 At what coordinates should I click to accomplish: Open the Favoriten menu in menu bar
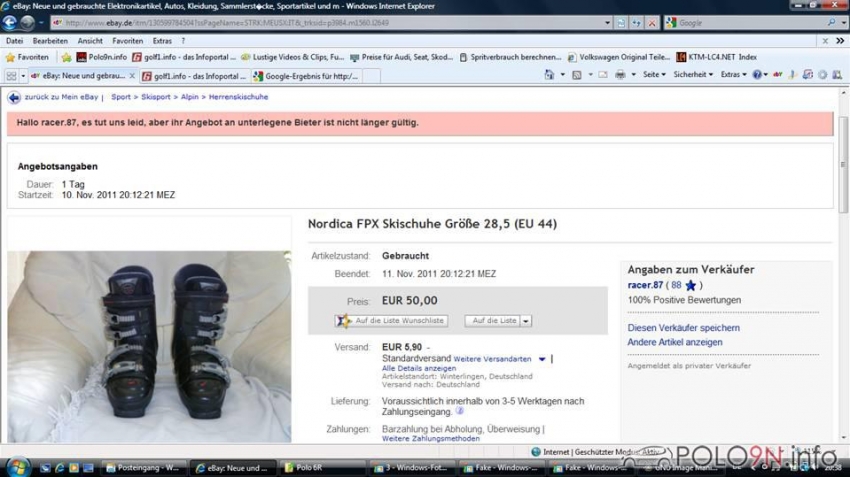click(x=127, y=41)
